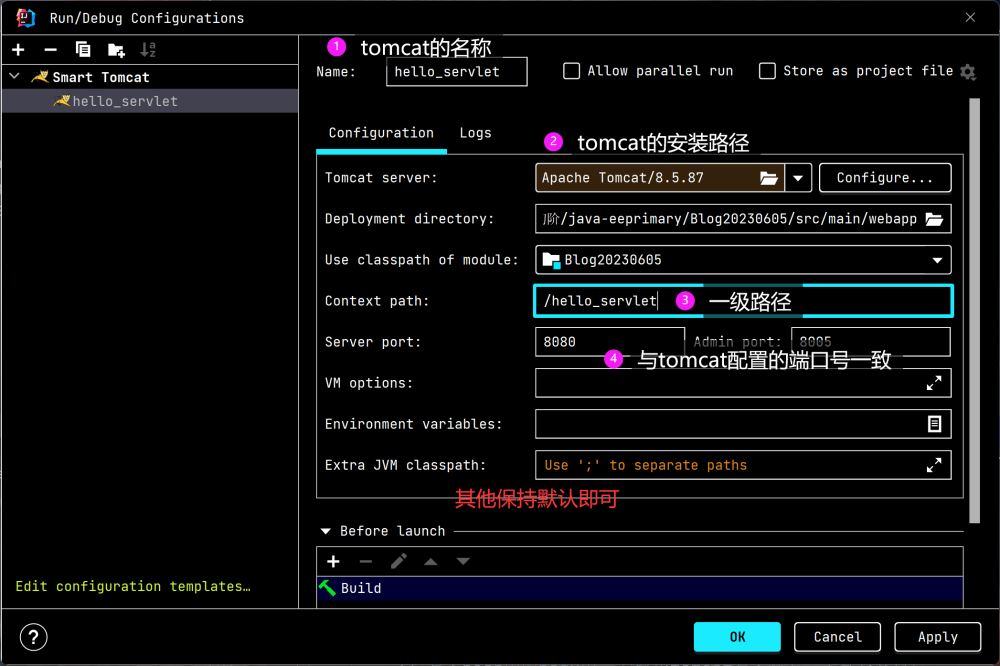The height and width of the screenshot is (666, 1000).
Task: Open the Tomcat server dropdown
Action: (x=798, y=178)
